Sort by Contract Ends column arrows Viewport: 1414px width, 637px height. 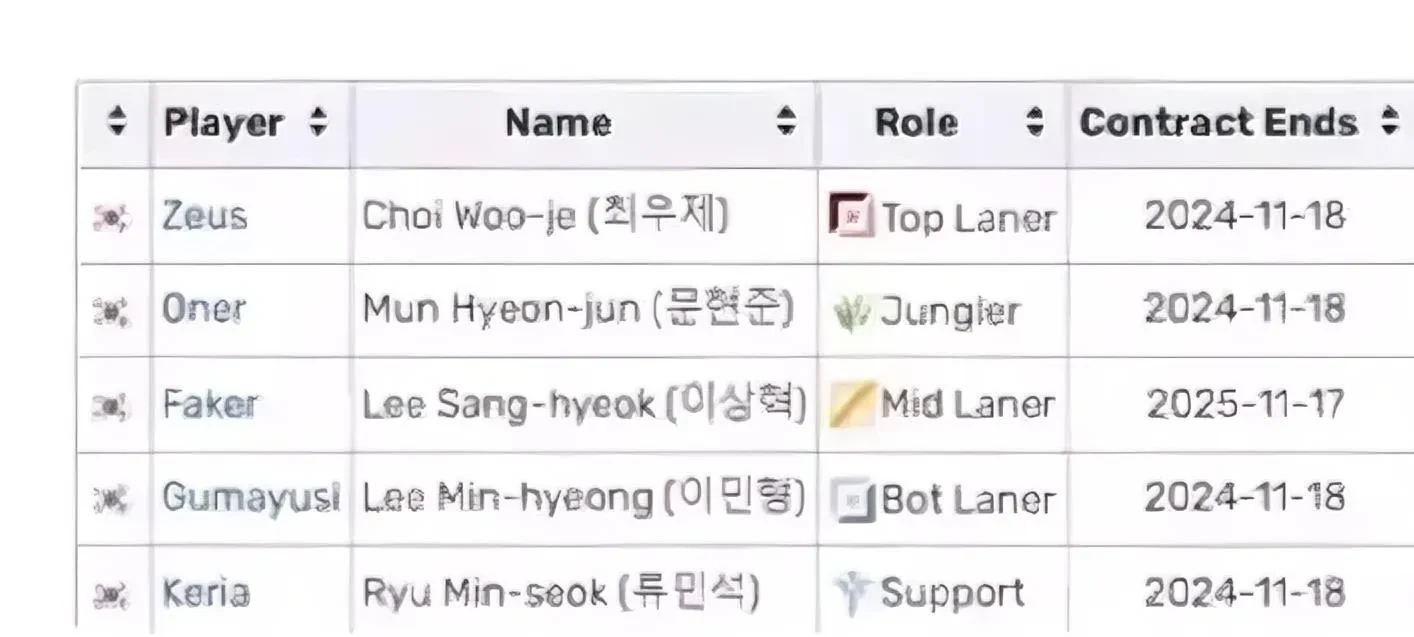[1389, 122]
